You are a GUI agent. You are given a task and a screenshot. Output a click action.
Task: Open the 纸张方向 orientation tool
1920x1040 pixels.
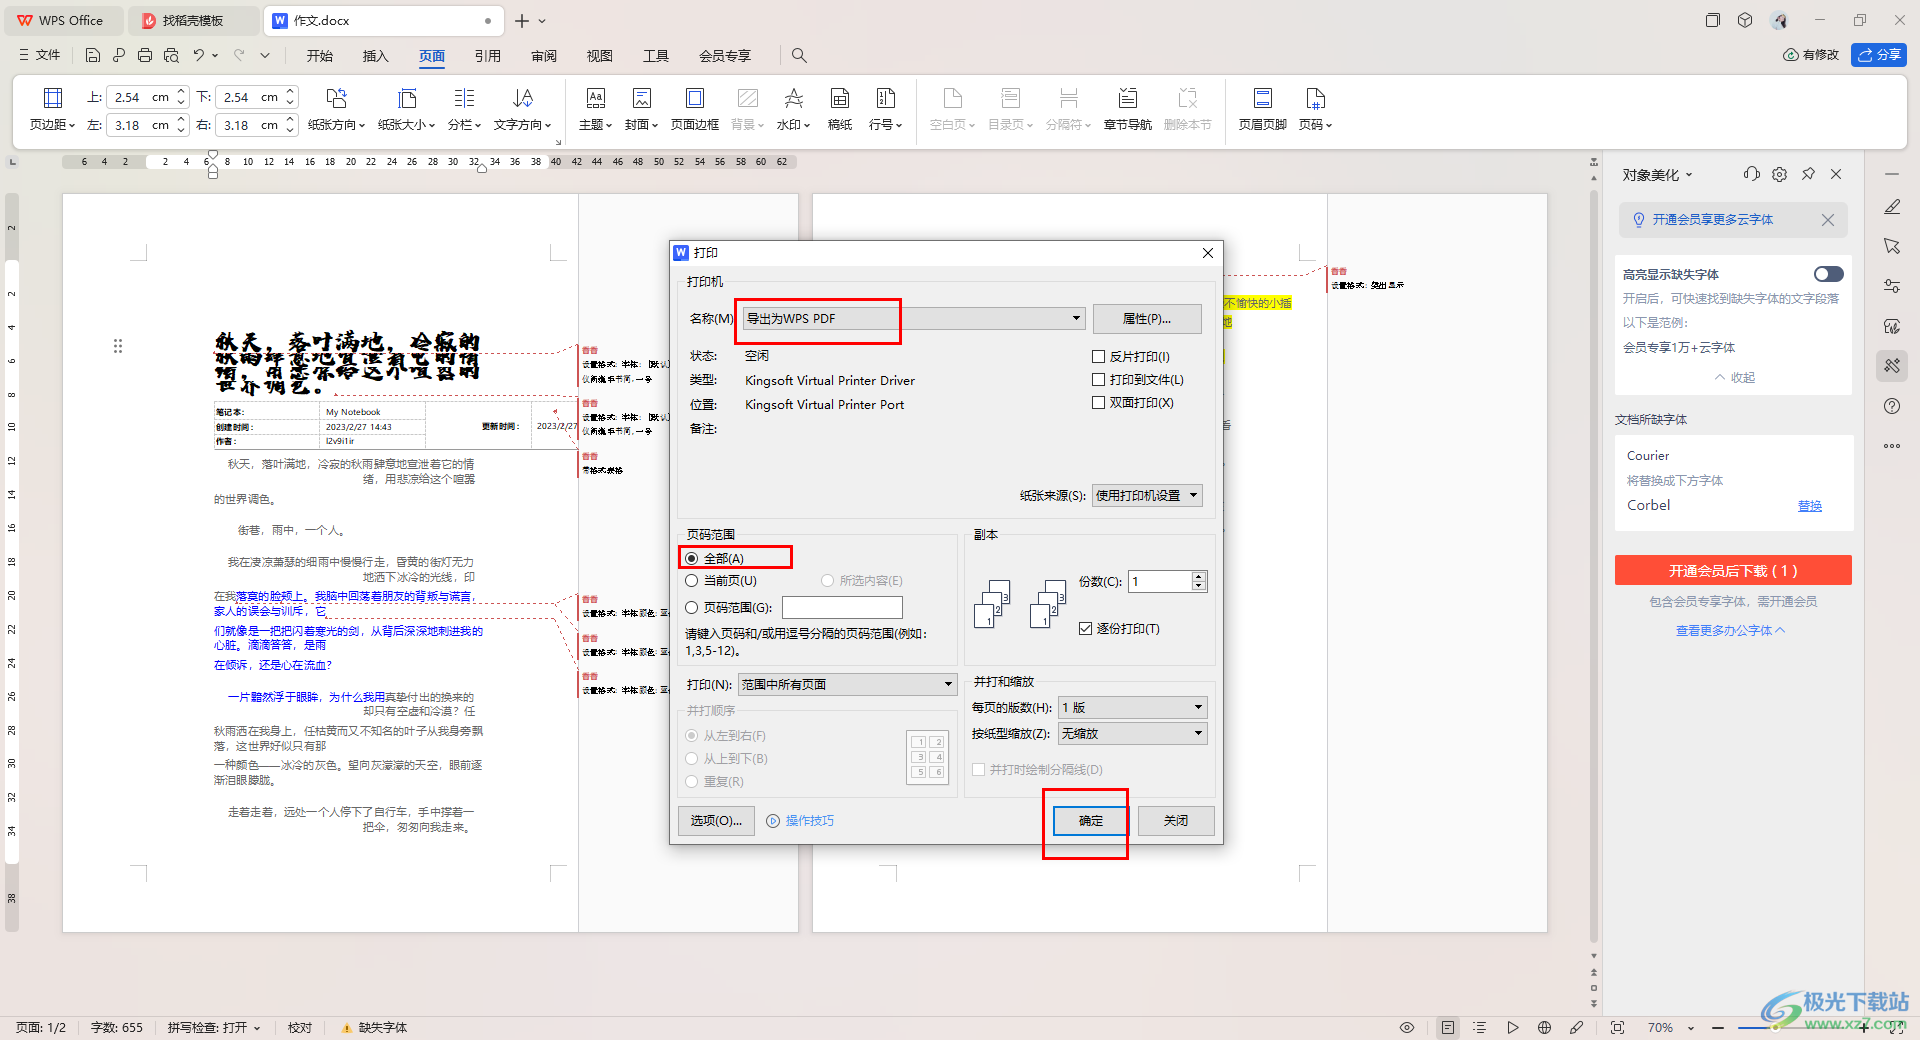[x=337, y=108]
